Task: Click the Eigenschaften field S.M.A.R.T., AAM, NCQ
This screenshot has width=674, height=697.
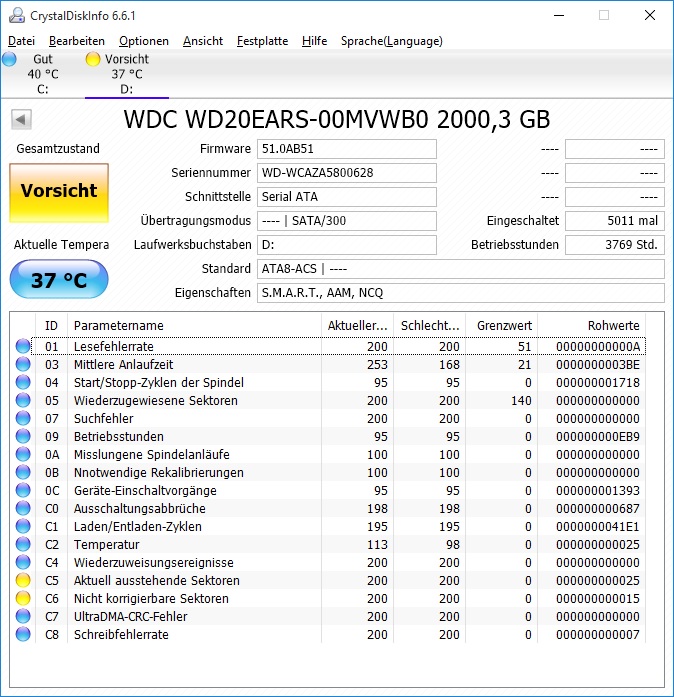Action: (x=461, y=293)
